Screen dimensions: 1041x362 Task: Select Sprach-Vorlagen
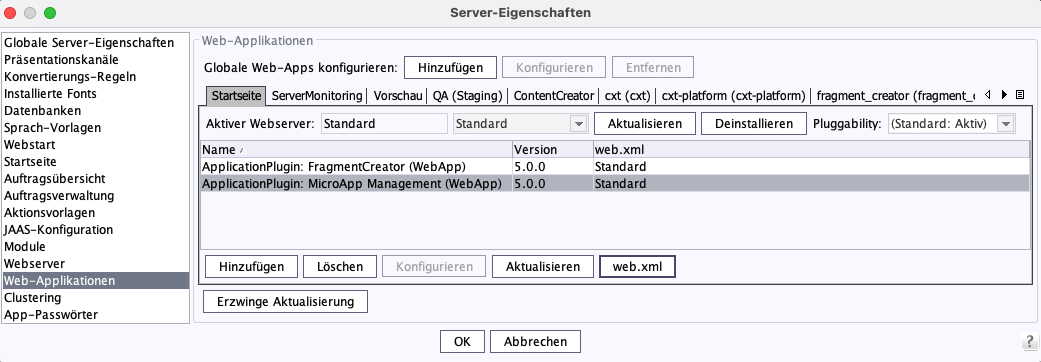tap(96, 128)
